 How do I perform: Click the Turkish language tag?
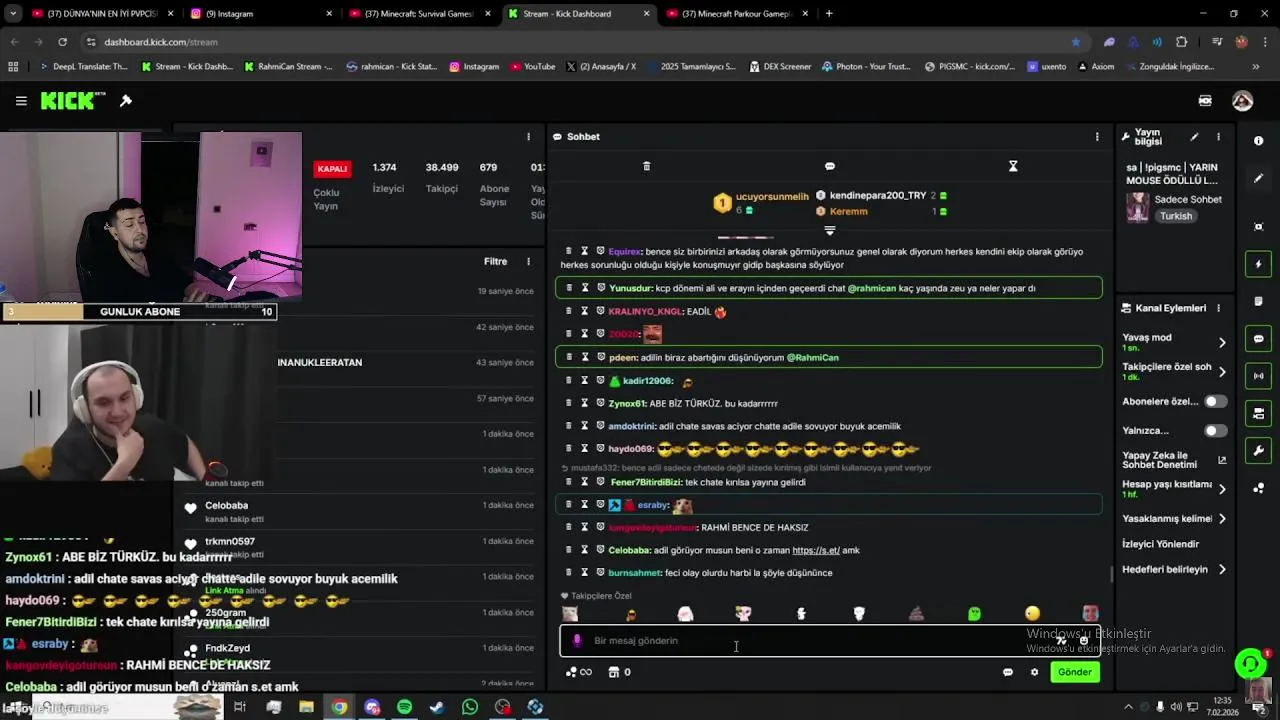pyautogui.click(x=1176, y=216)
